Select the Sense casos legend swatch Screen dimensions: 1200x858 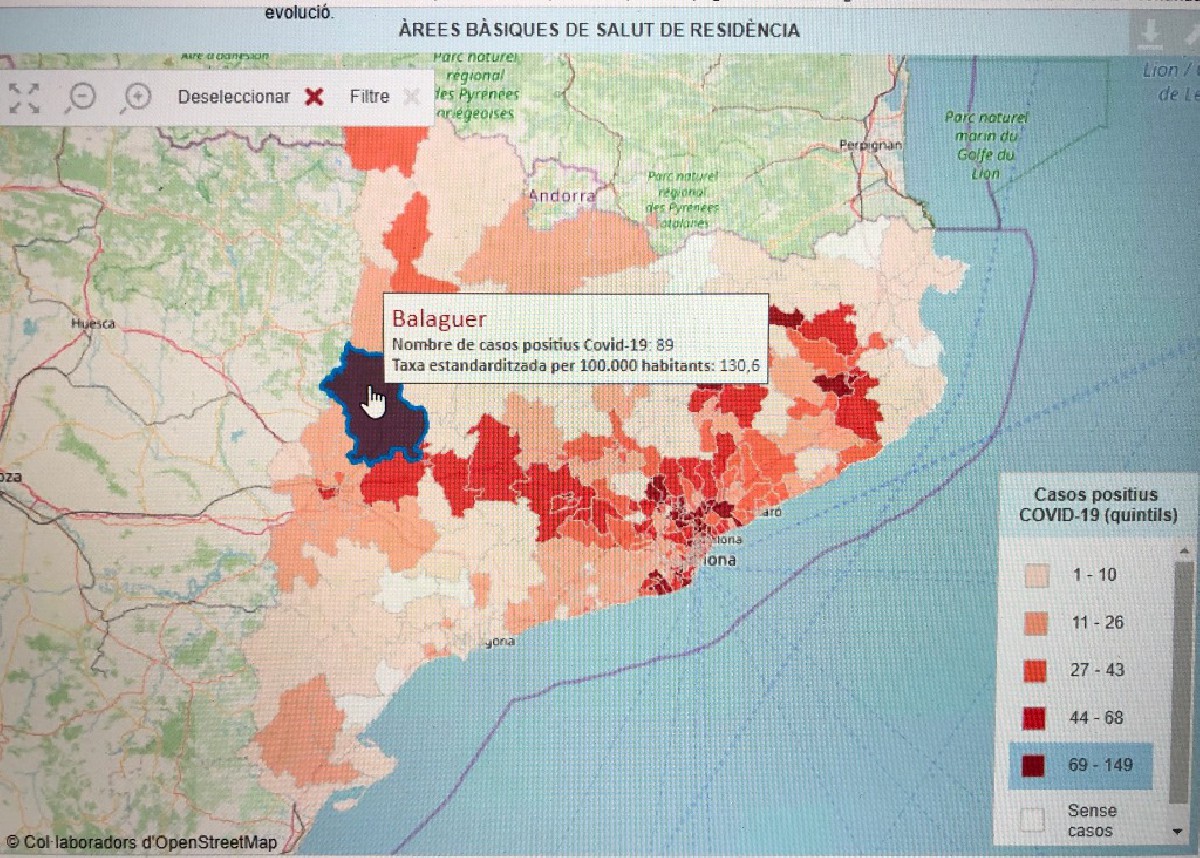click(1034, 820)
